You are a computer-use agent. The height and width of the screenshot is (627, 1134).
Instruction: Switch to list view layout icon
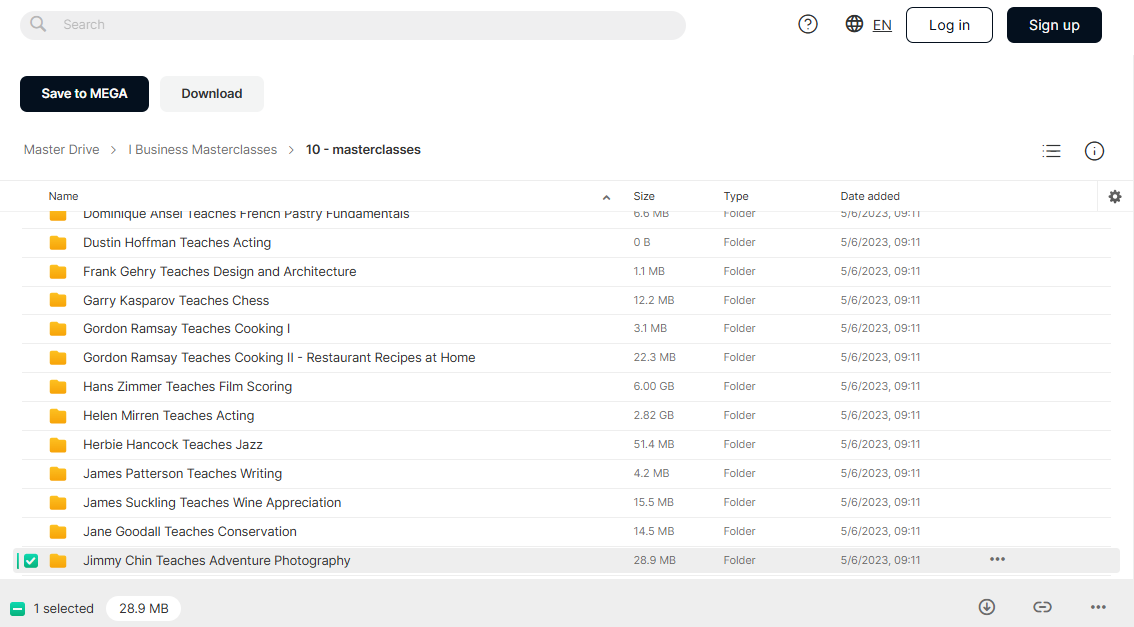click(1052, 150)
